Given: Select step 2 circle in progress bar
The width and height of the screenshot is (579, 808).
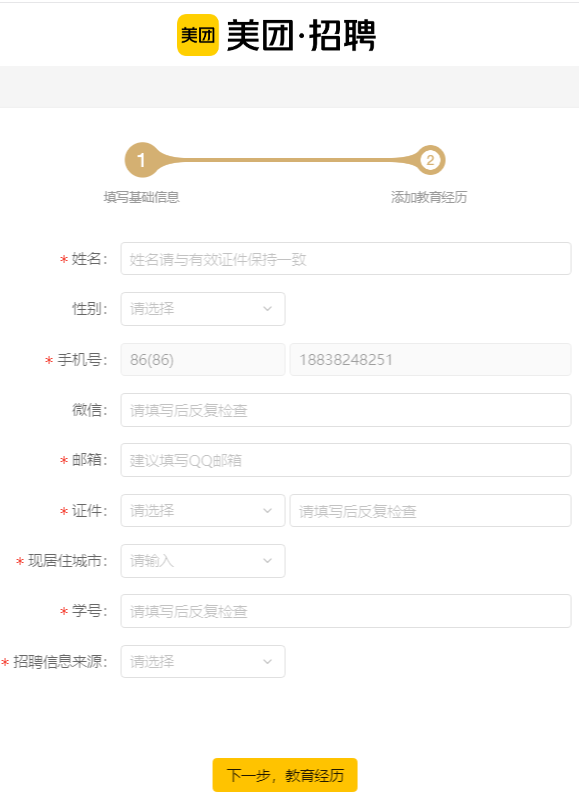Looking at the screenshot, I should [430, 160].
